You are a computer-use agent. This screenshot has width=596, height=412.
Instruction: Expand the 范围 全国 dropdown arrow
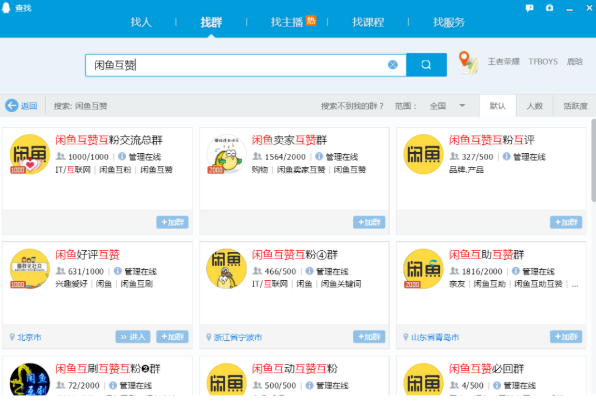[x=462, y=105]
